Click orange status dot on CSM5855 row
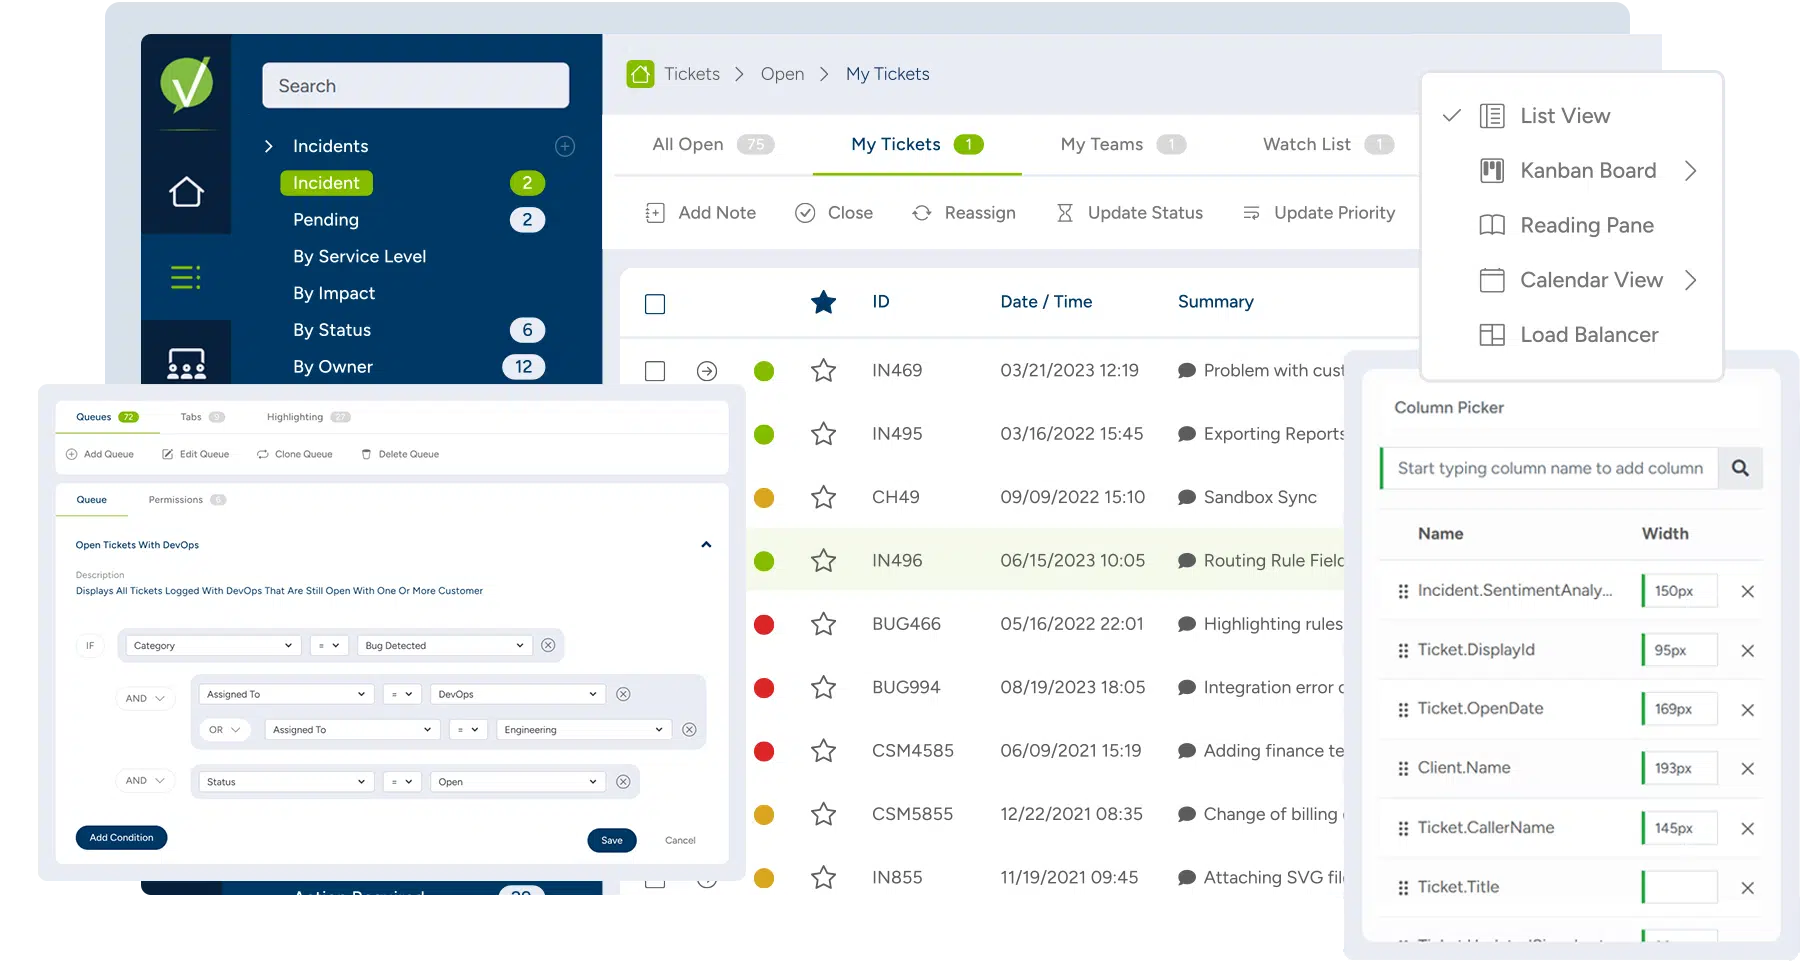Image resolution: width=1800 pixels, height=965 pixels. pyautogui.click(x=764, y=815)
